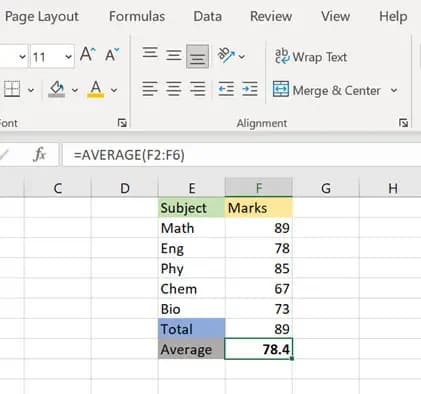The width and height of the screenshot is (421, 394).
Task: Select the Chem cell
Action: coord(192,289)
